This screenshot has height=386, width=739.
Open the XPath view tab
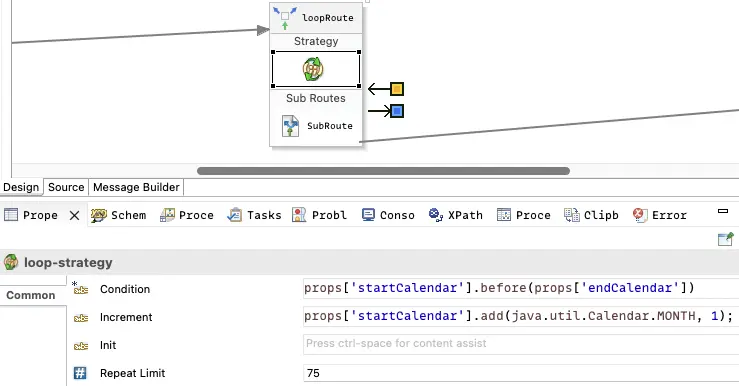pyautogui.click(x=456, y=215)
